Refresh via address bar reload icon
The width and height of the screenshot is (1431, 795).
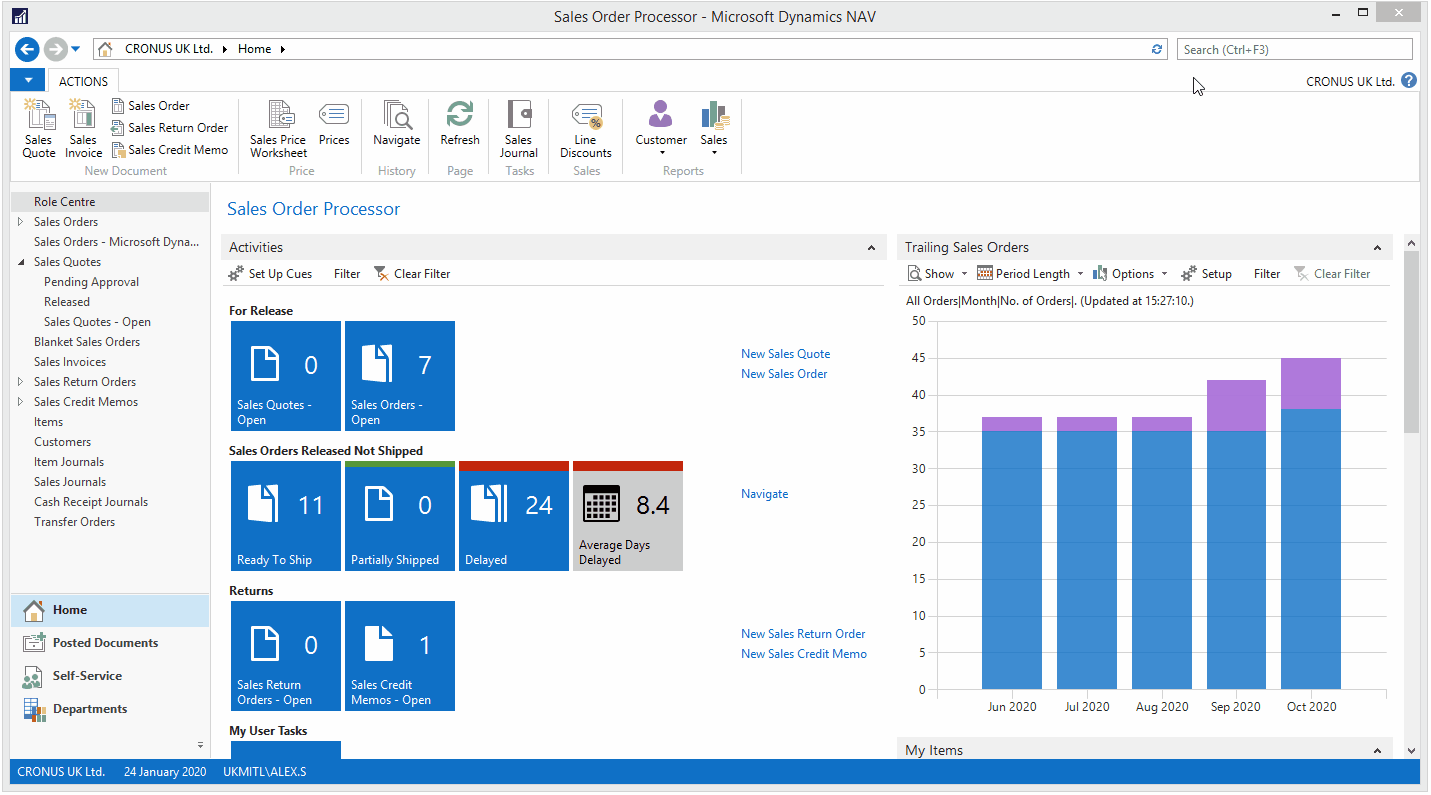tap(1157, 49)
